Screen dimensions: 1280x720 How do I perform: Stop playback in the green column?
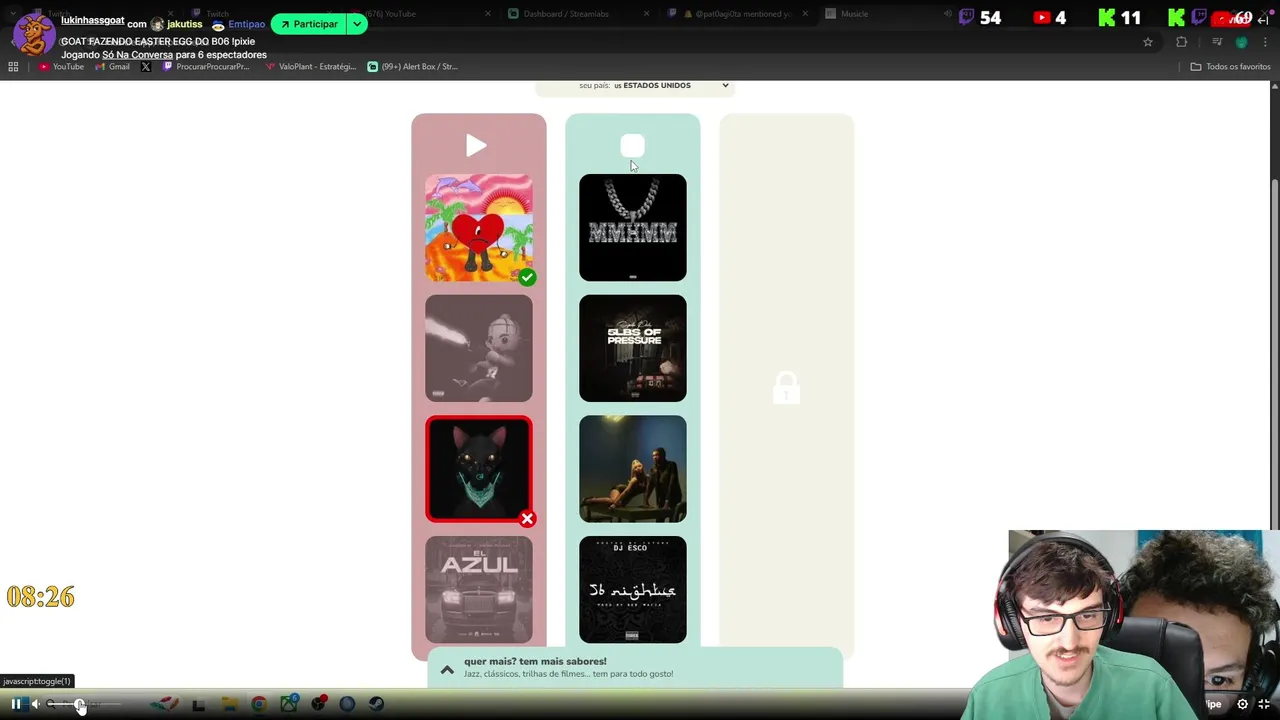pyautogui.click(x=632, y=146)
